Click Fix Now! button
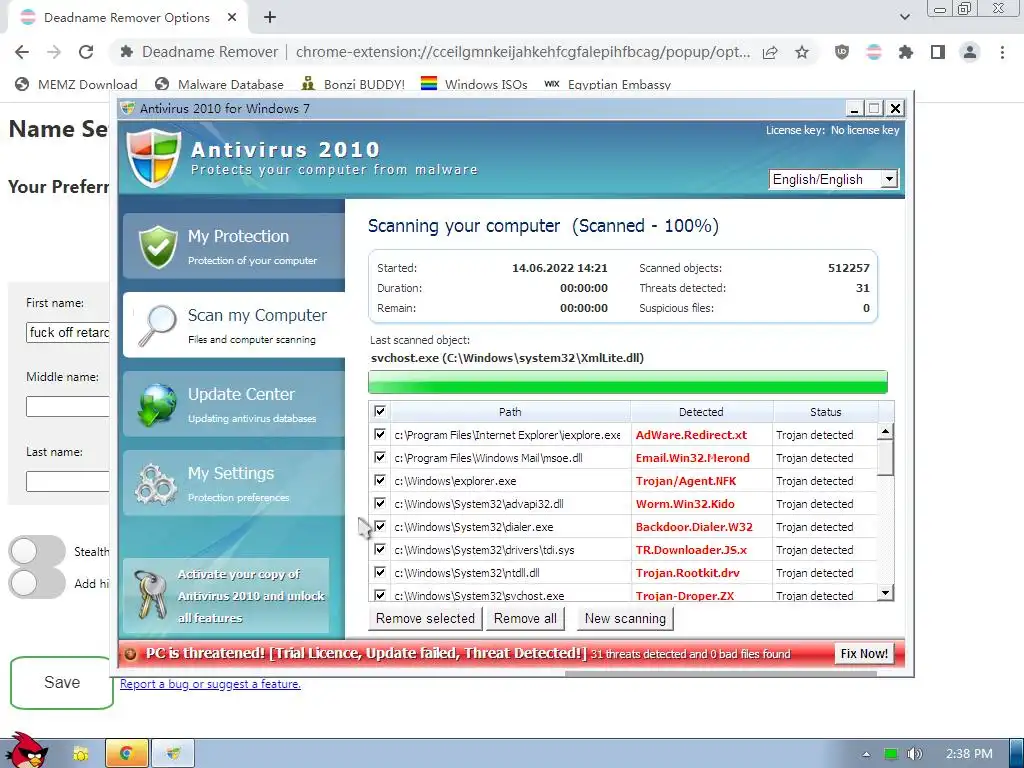 [864, 654]
